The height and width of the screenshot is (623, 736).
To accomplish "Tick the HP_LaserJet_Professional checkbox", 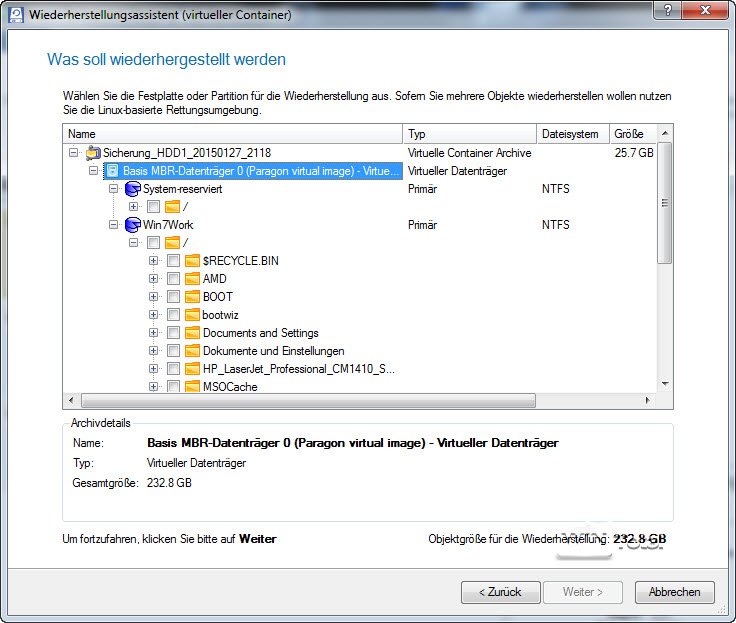I will [173, 369].
